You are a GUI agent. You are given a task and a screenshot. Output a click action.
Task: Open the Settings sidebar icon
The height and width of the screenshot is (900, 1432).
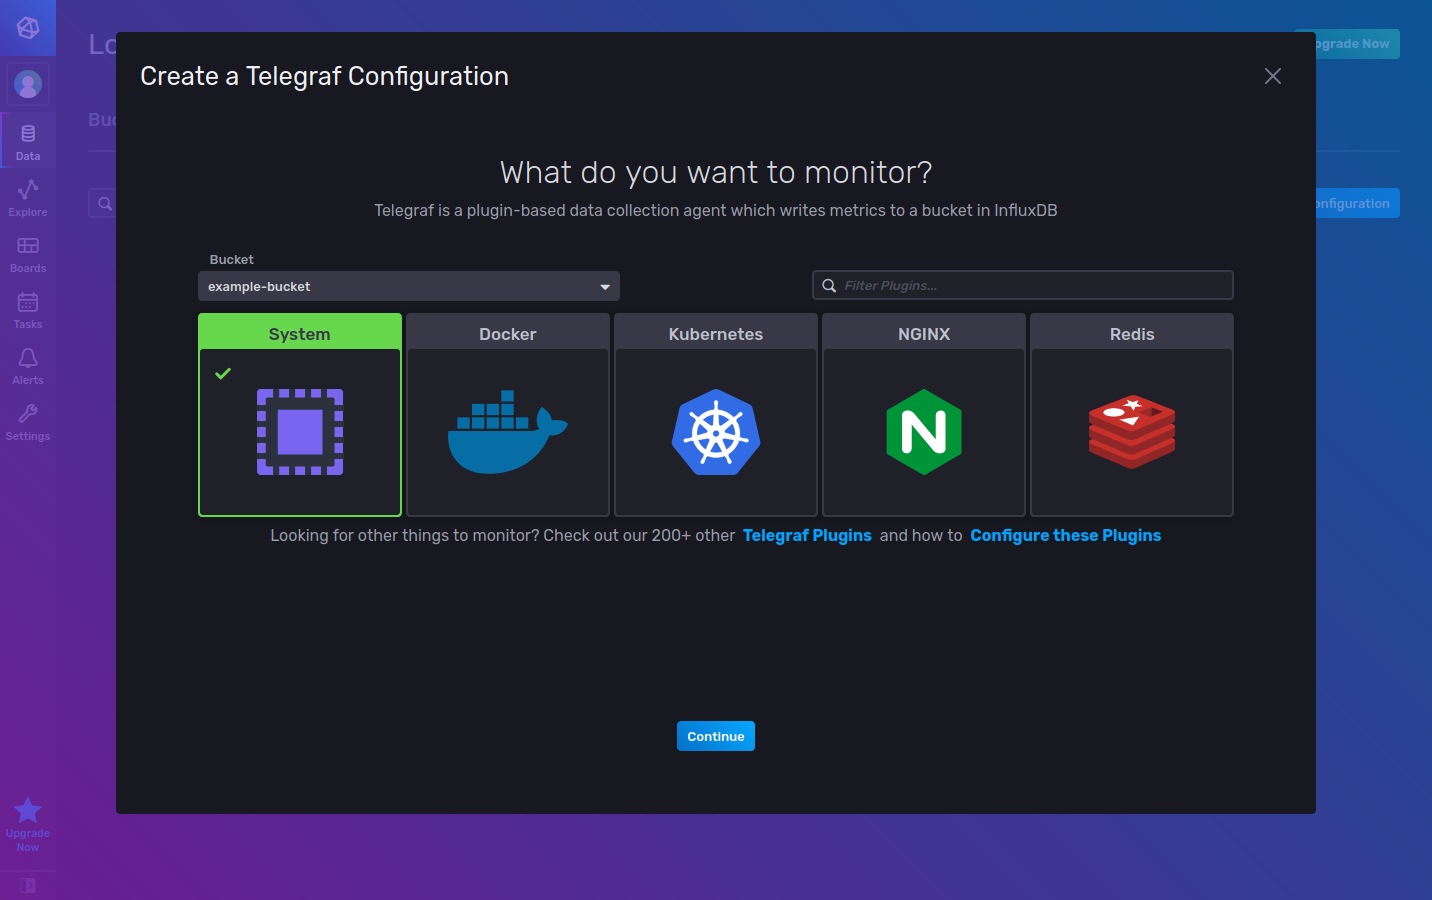pos(28,420)
